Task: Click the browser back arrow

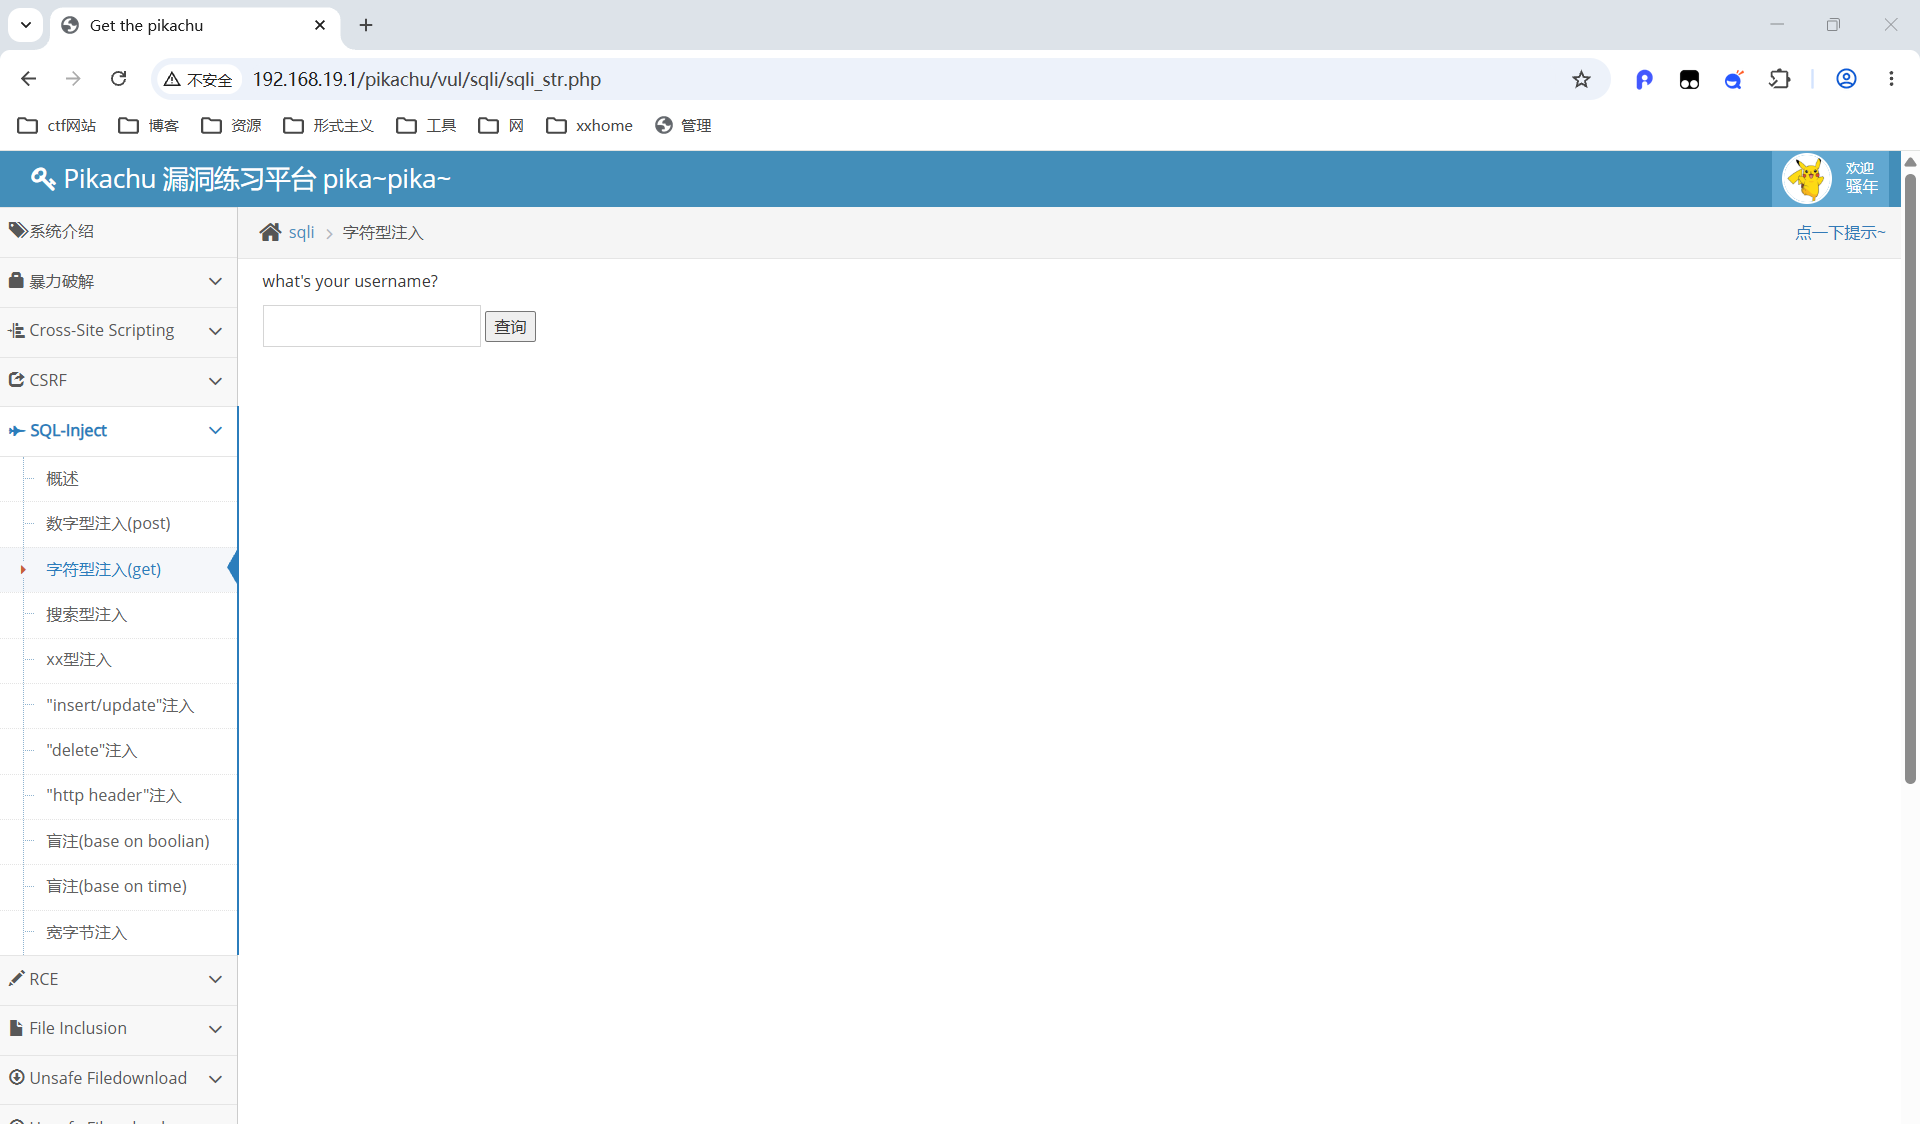Action: 28,79
